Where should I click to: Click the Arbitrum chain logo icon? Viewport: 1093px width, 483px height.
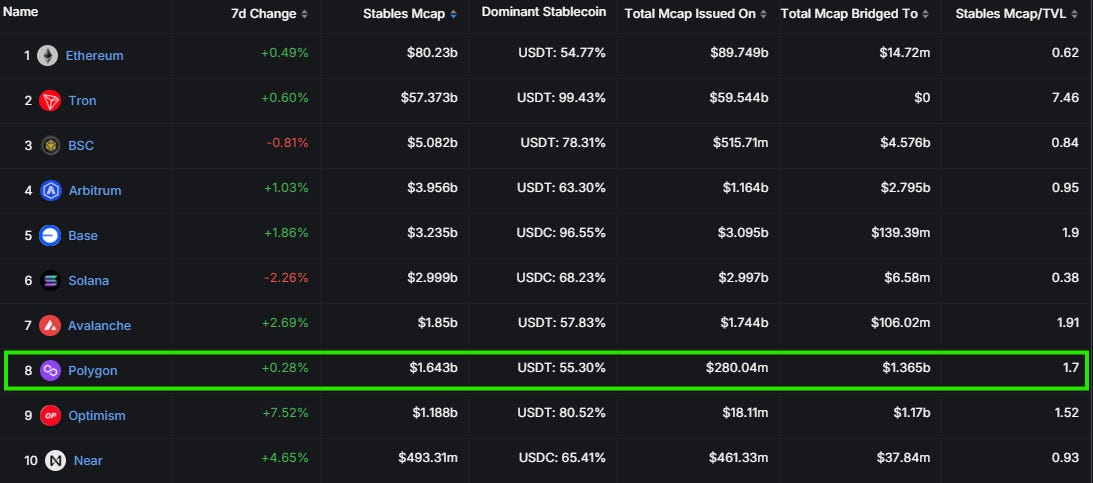pos(50,191)
